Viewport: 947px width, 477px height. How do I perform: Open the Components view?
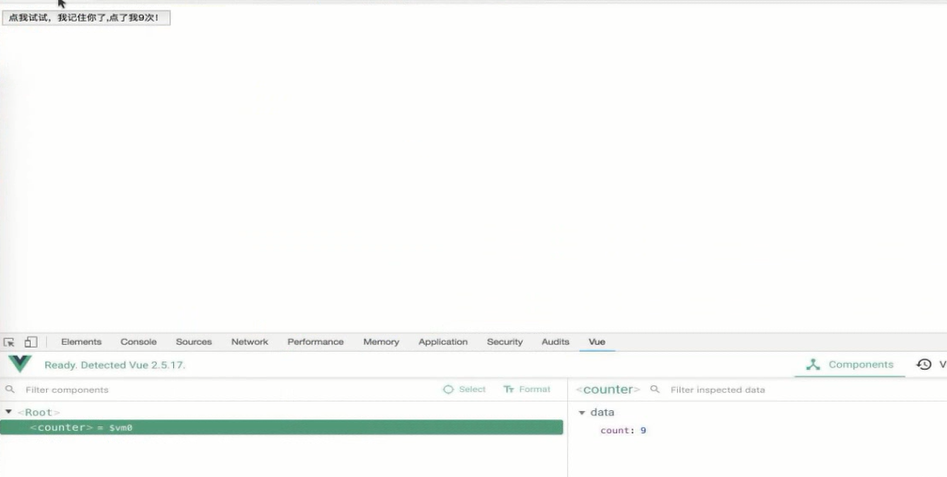[850, 365]
